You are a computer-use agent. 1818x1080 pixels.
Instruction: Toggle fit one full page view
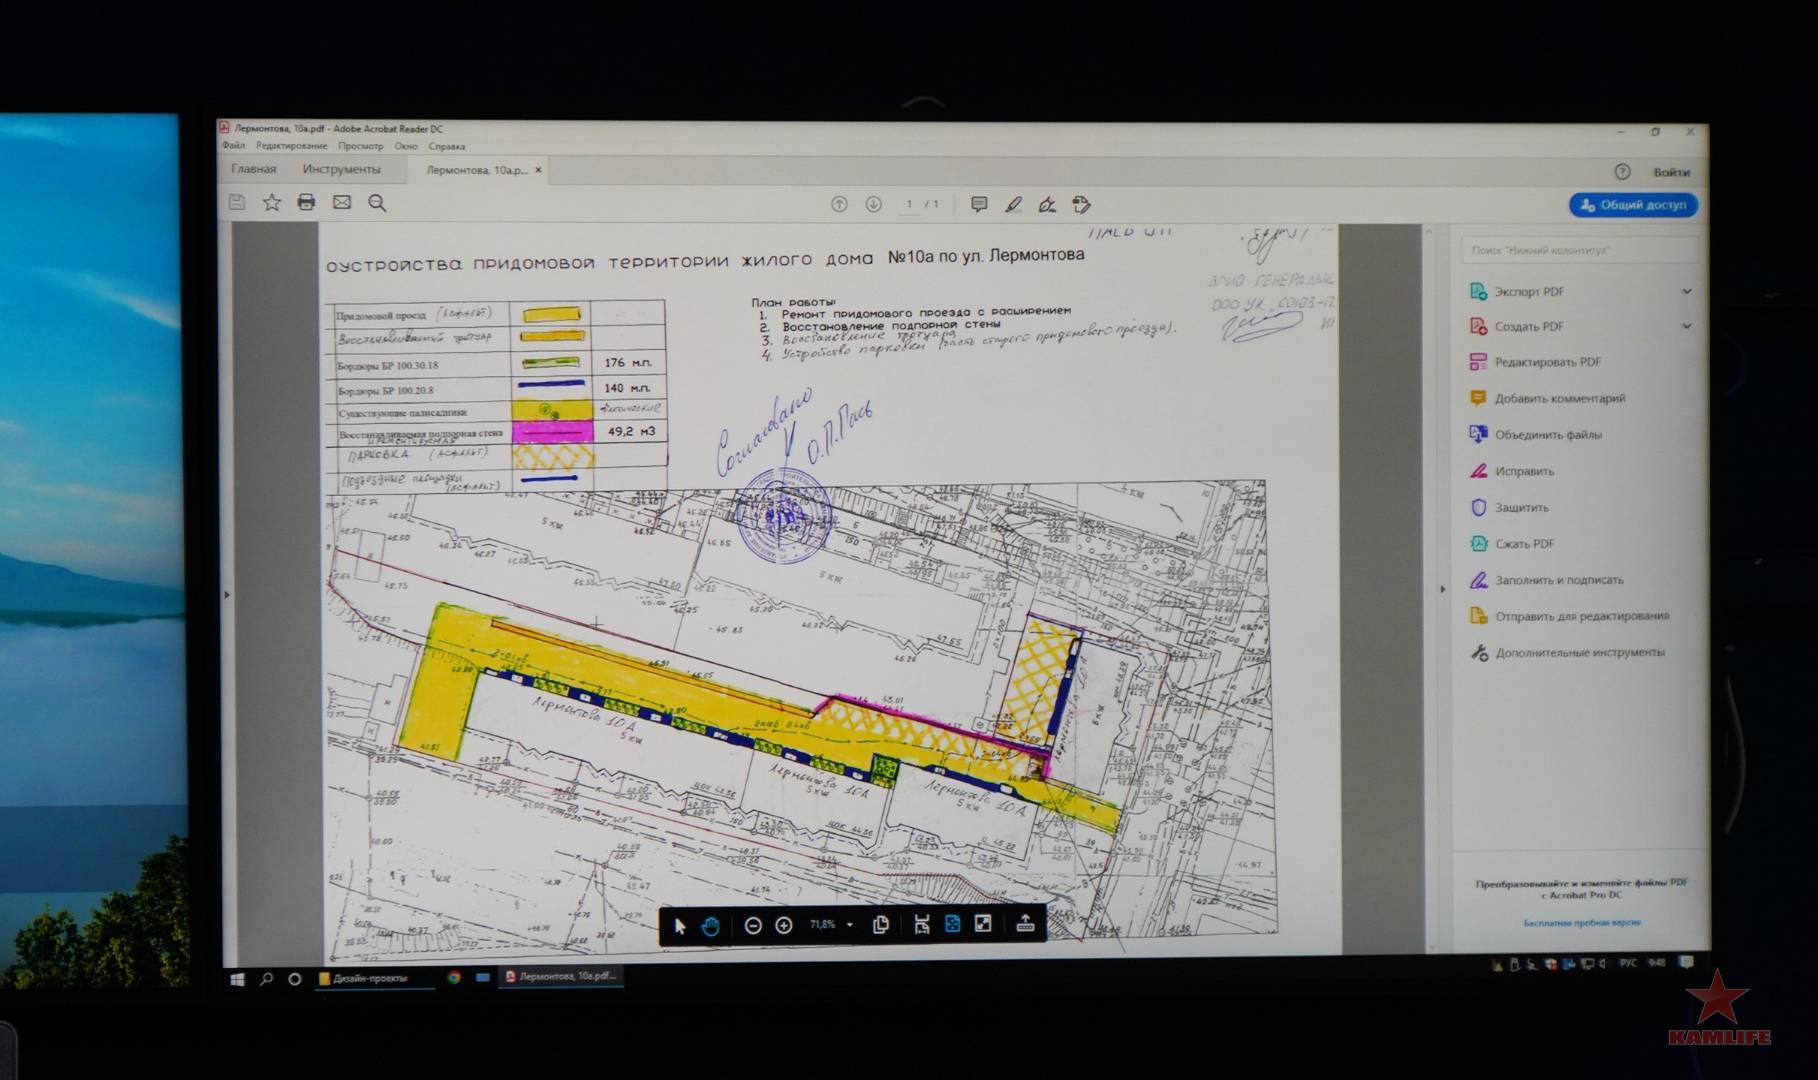(952, 925)
